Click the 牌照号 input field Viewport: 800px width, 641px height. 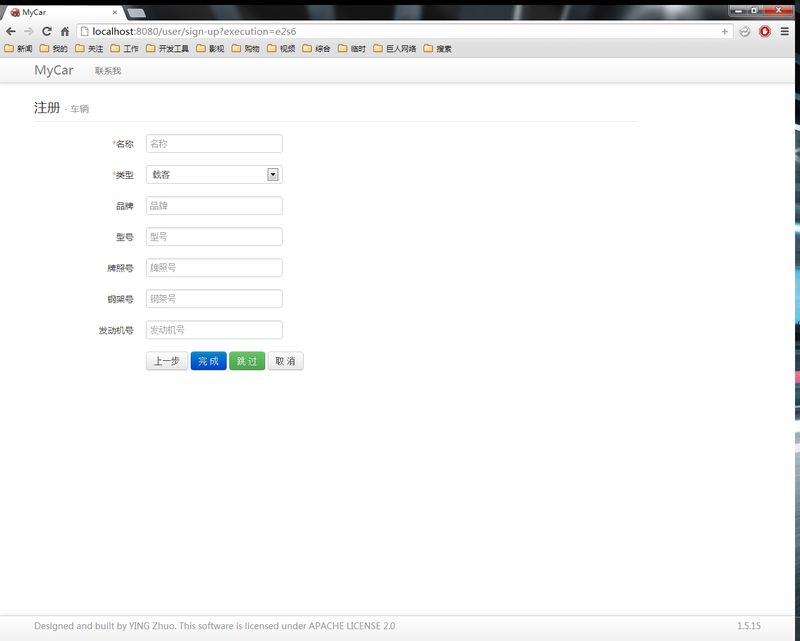[x=214, y=268]
